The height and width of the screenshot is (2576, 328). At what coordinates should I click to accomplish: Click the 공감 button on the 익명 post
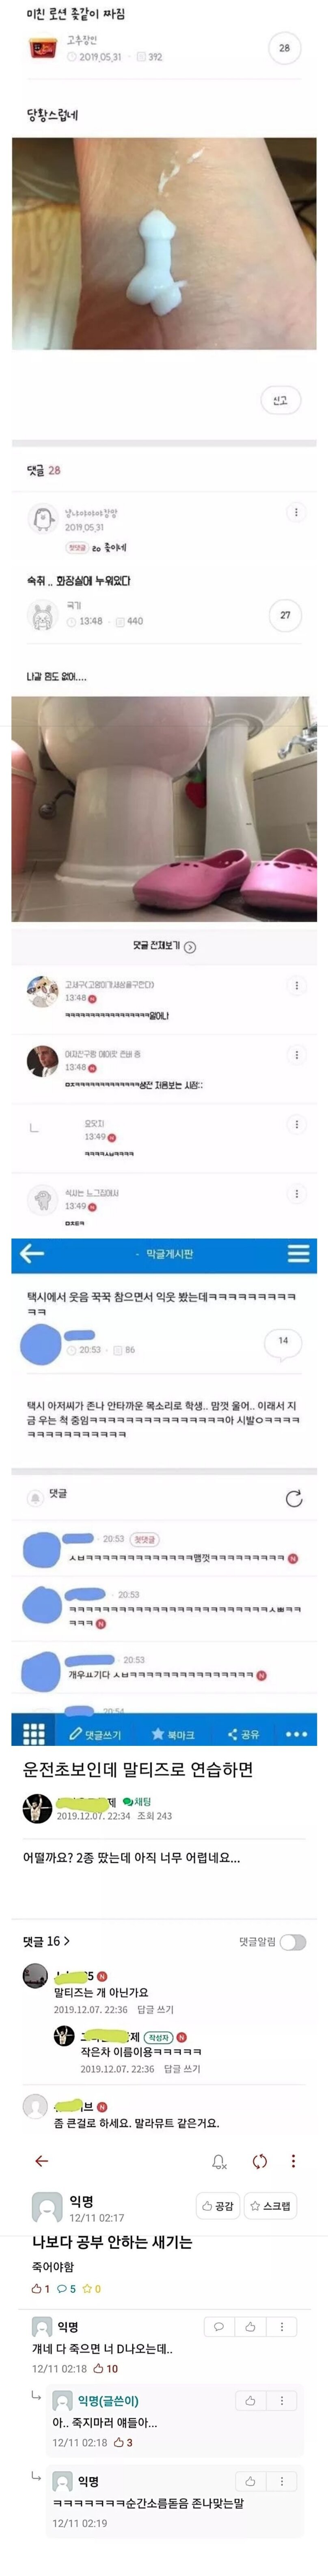tap(217, 2205)
